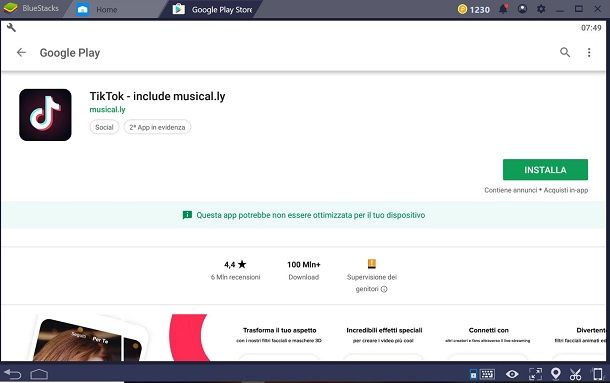Click the green INSTALLA button
610x383 pixels.
click(545, 170)
